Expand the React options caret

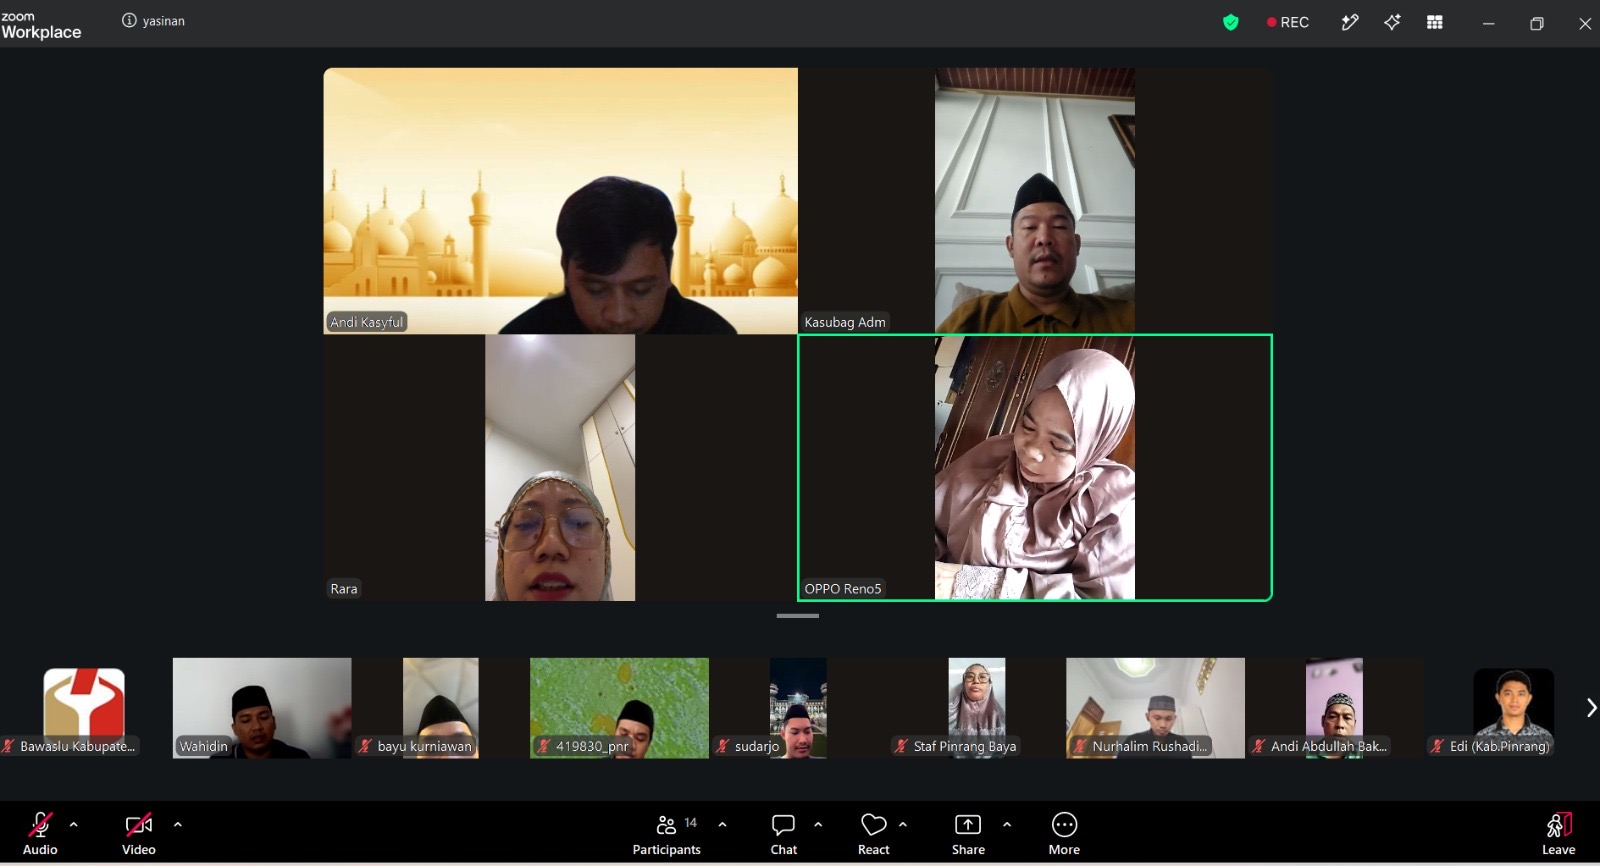[903, 825]
